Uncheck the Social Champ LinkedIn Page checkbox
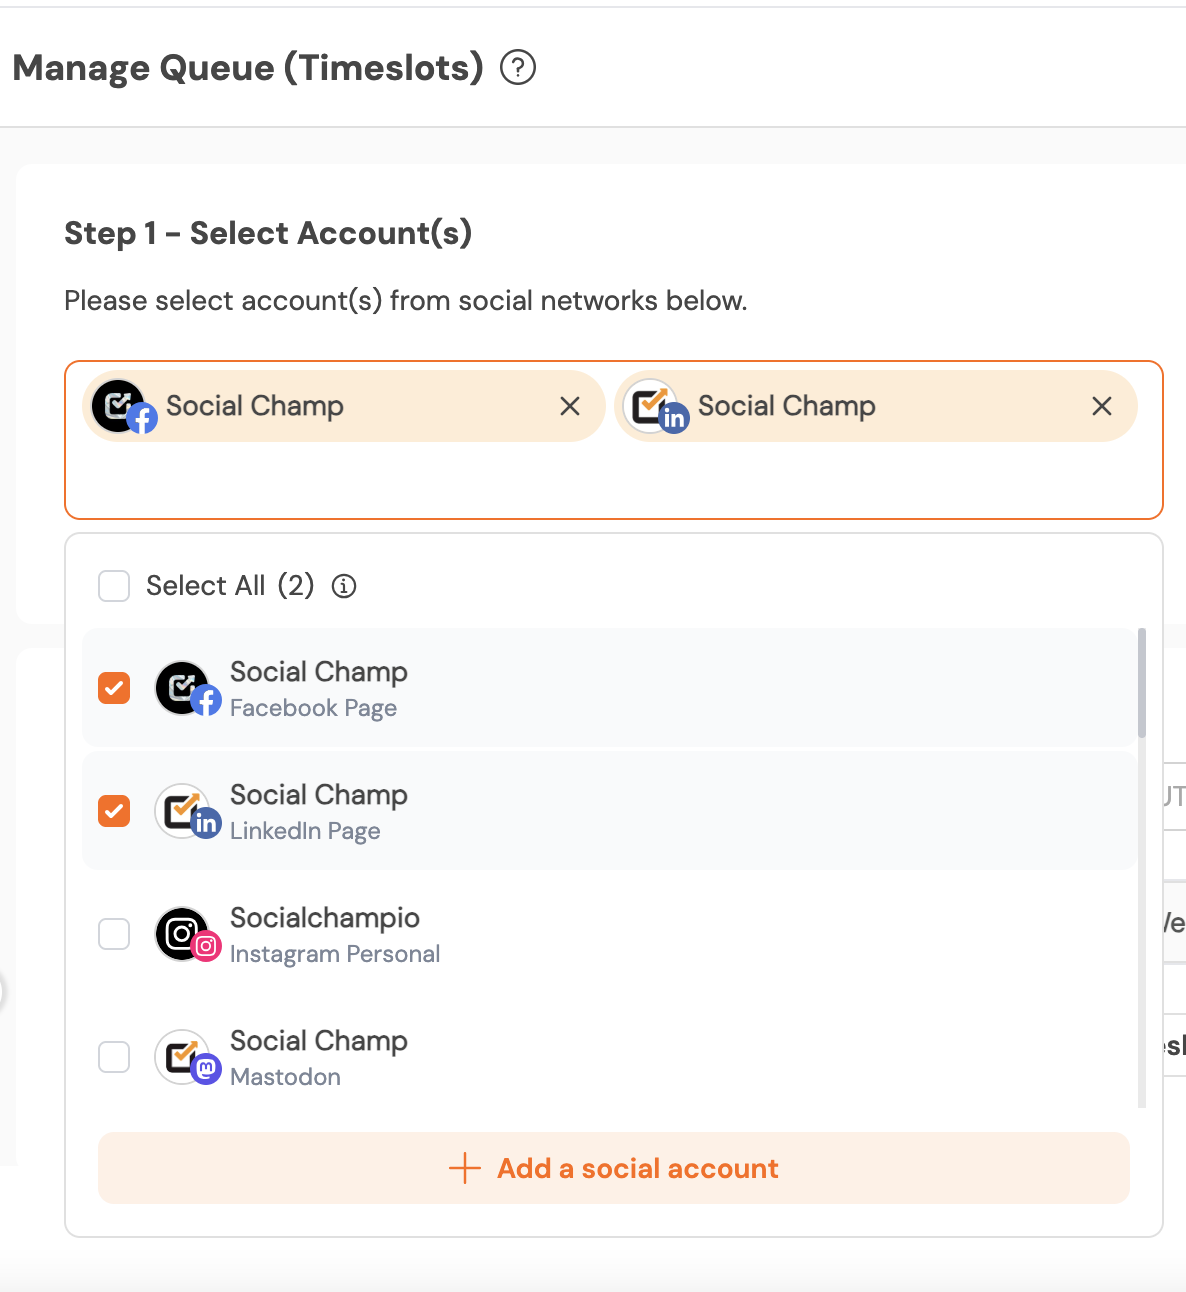Viewport: 1186px width, 1292px height. 114,810
